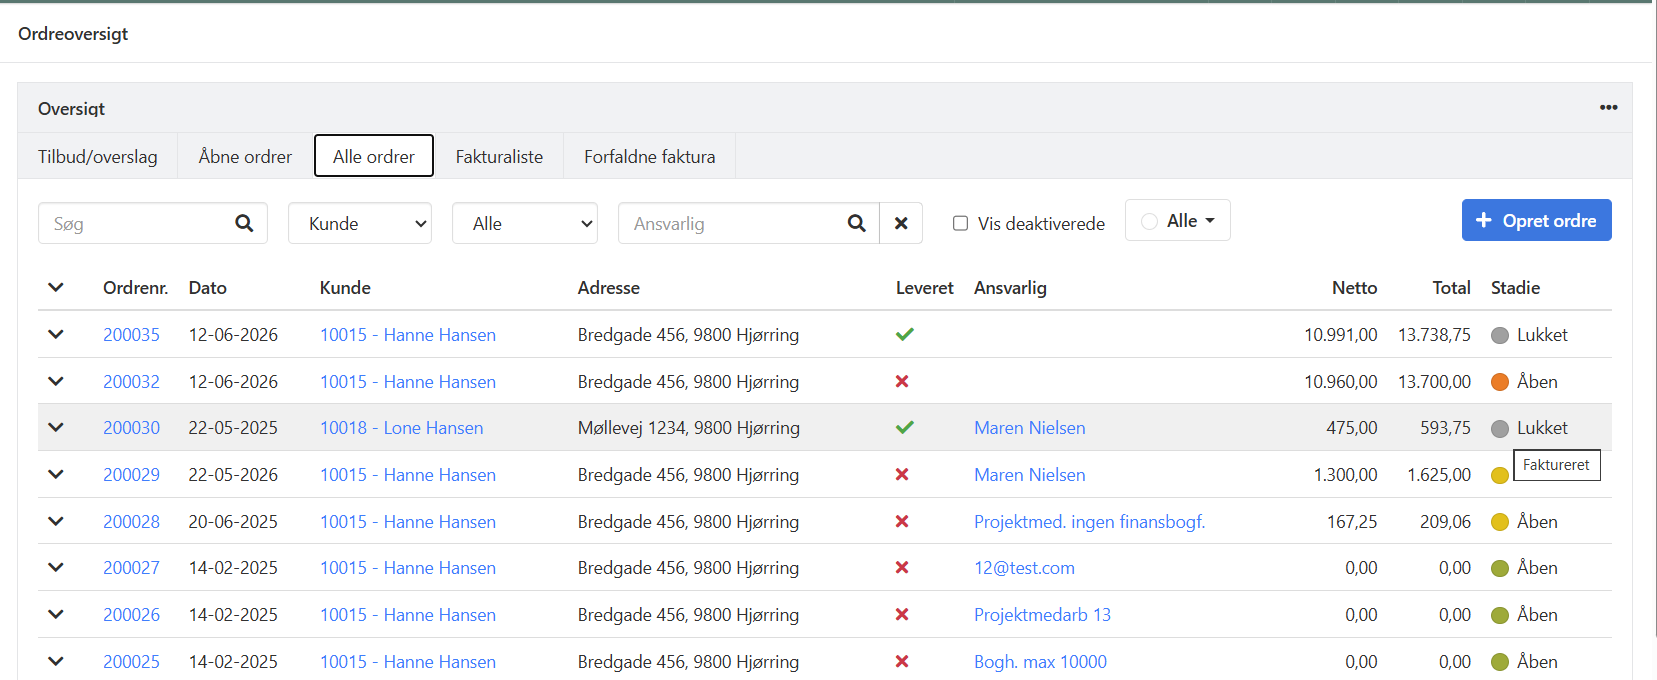
Task: Click red not-delivered cross for order 200032
Action: point(902,381)
